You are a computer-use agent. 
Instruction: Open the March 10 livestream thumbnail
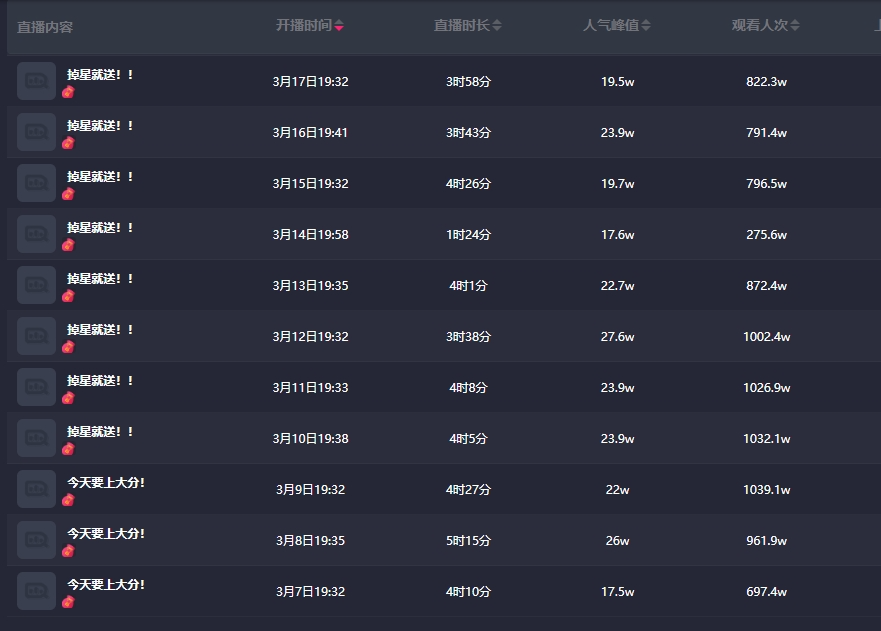37,438
